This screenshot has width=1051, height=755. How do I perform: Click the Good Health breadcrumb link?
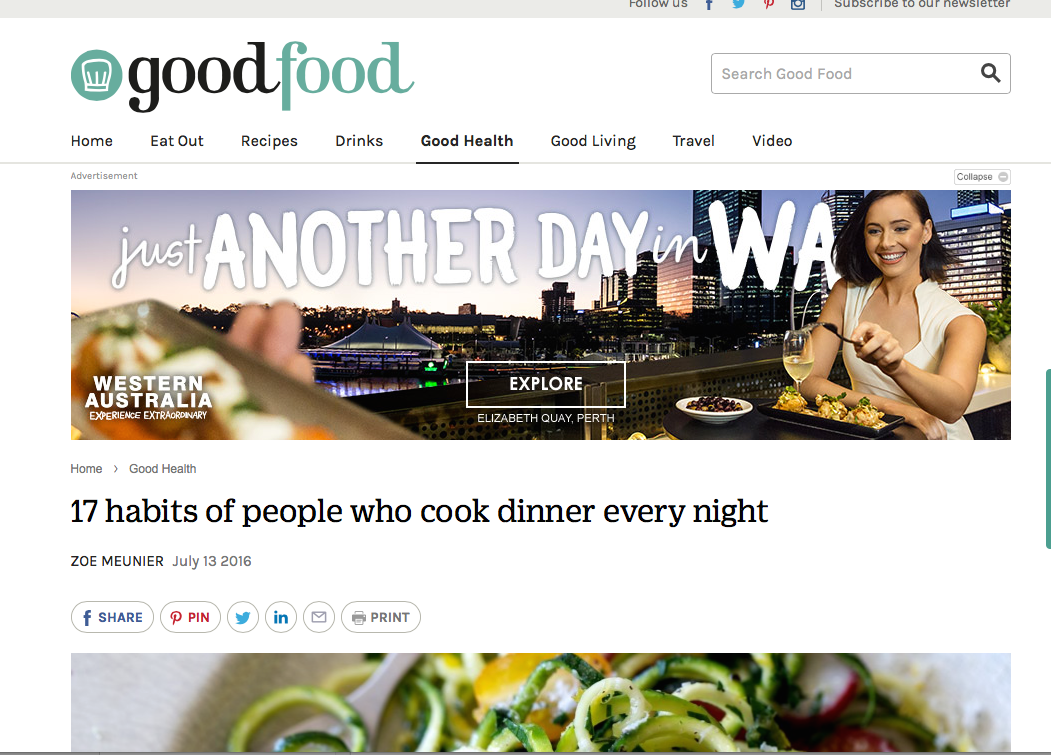point(163,469)
